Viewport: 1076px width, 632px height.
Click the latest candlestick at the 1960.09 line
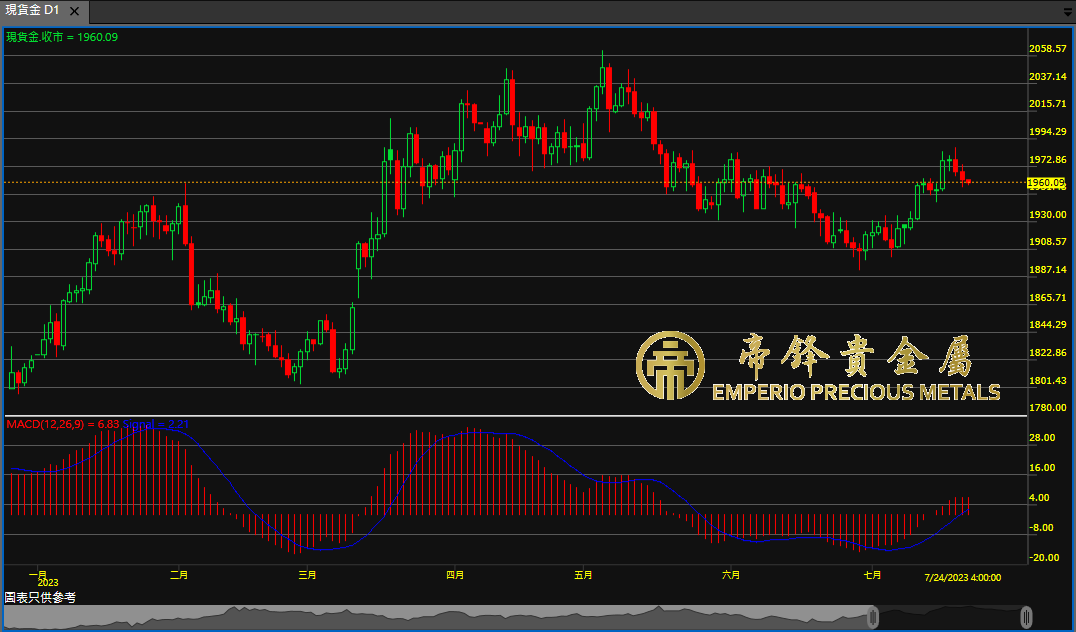968,182
